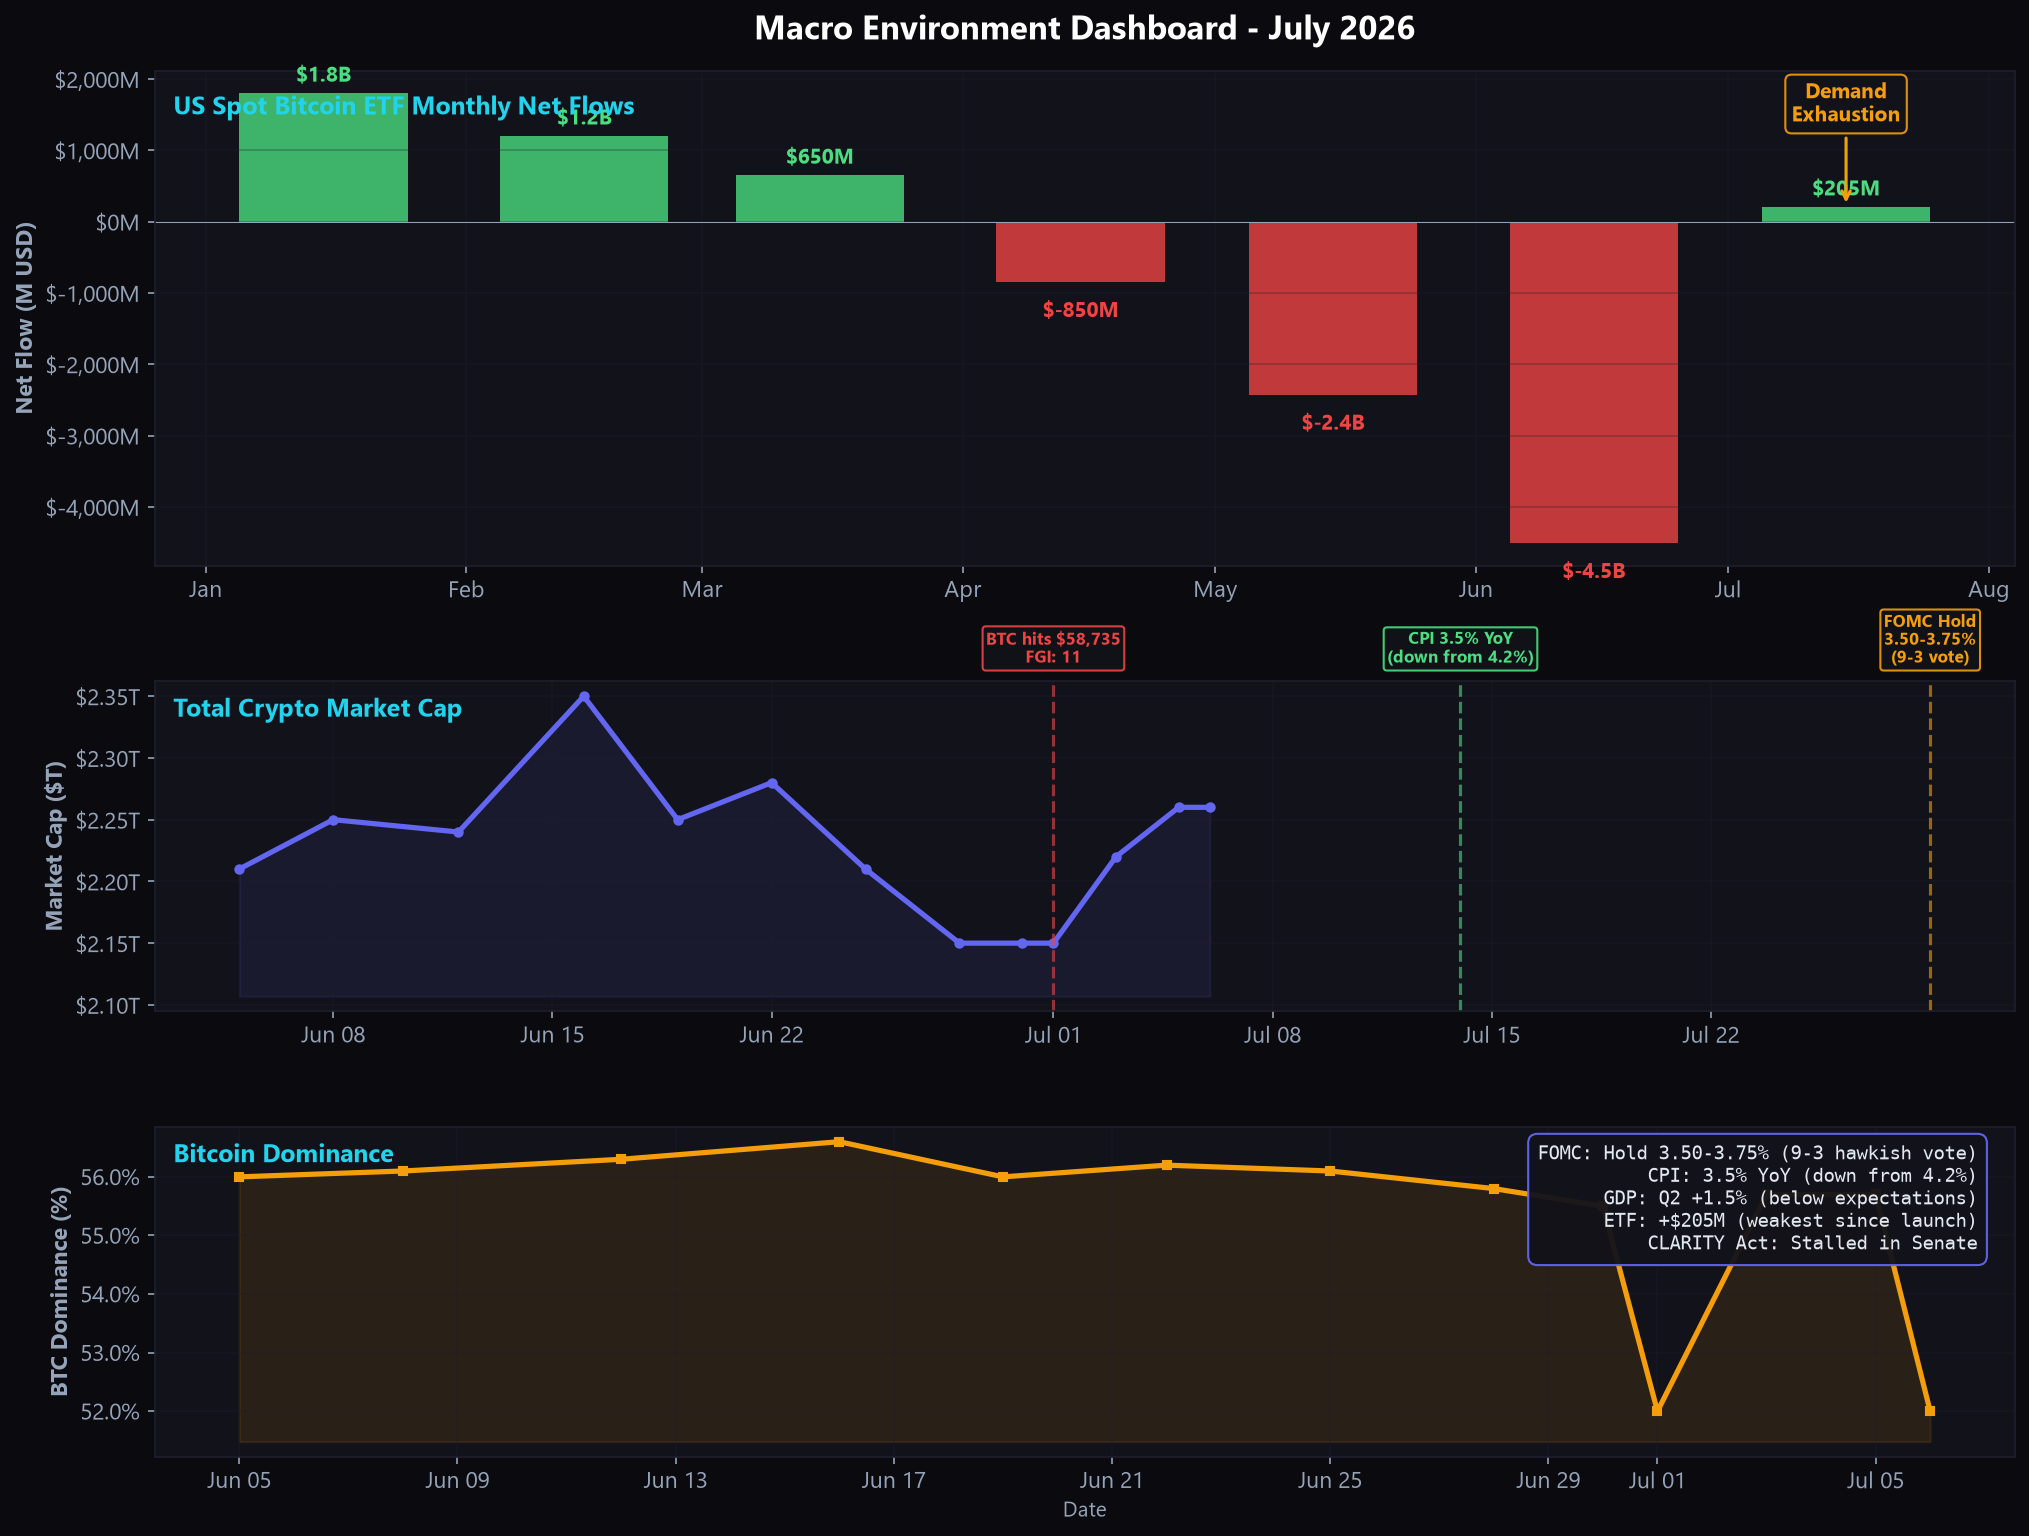Select the FOMC Hold 3.50-3.75% annotation

coord(1929,639)
